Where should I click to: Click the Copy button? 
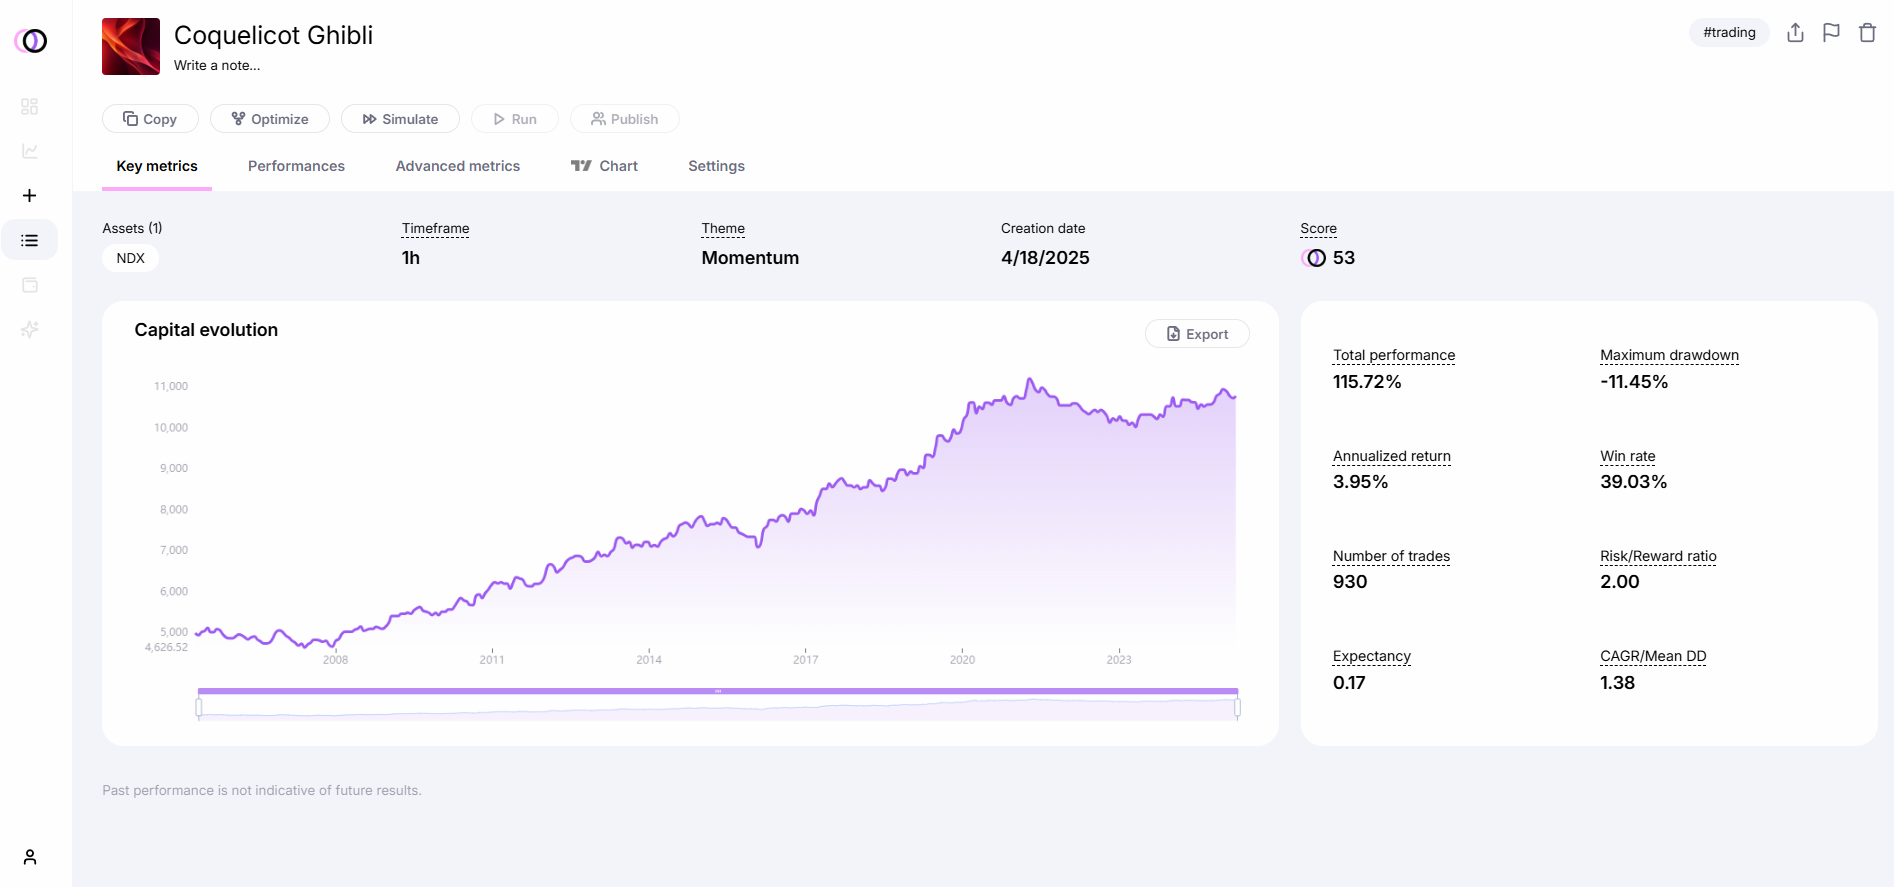[150, 119]
